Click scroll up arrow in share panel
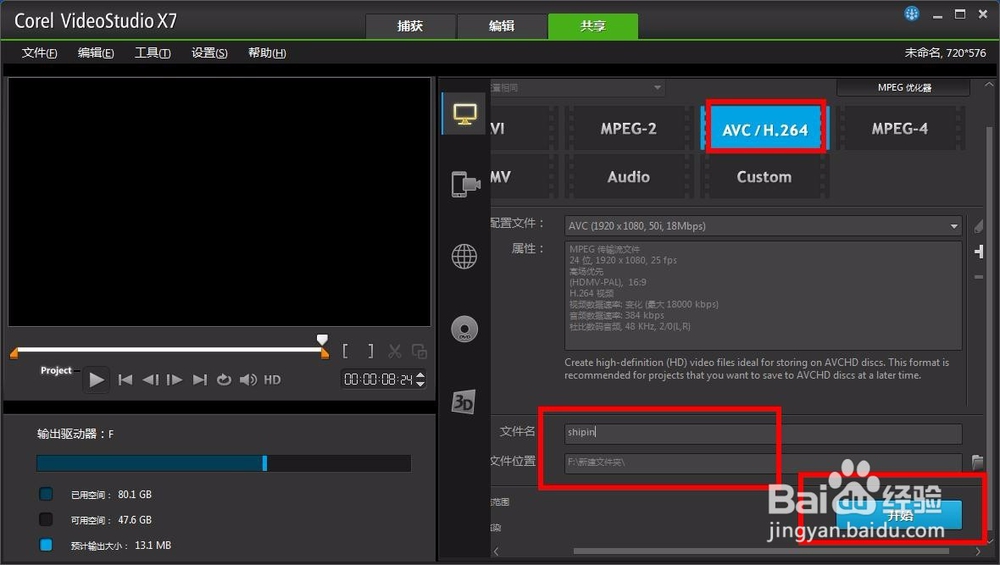 (989, 84)
